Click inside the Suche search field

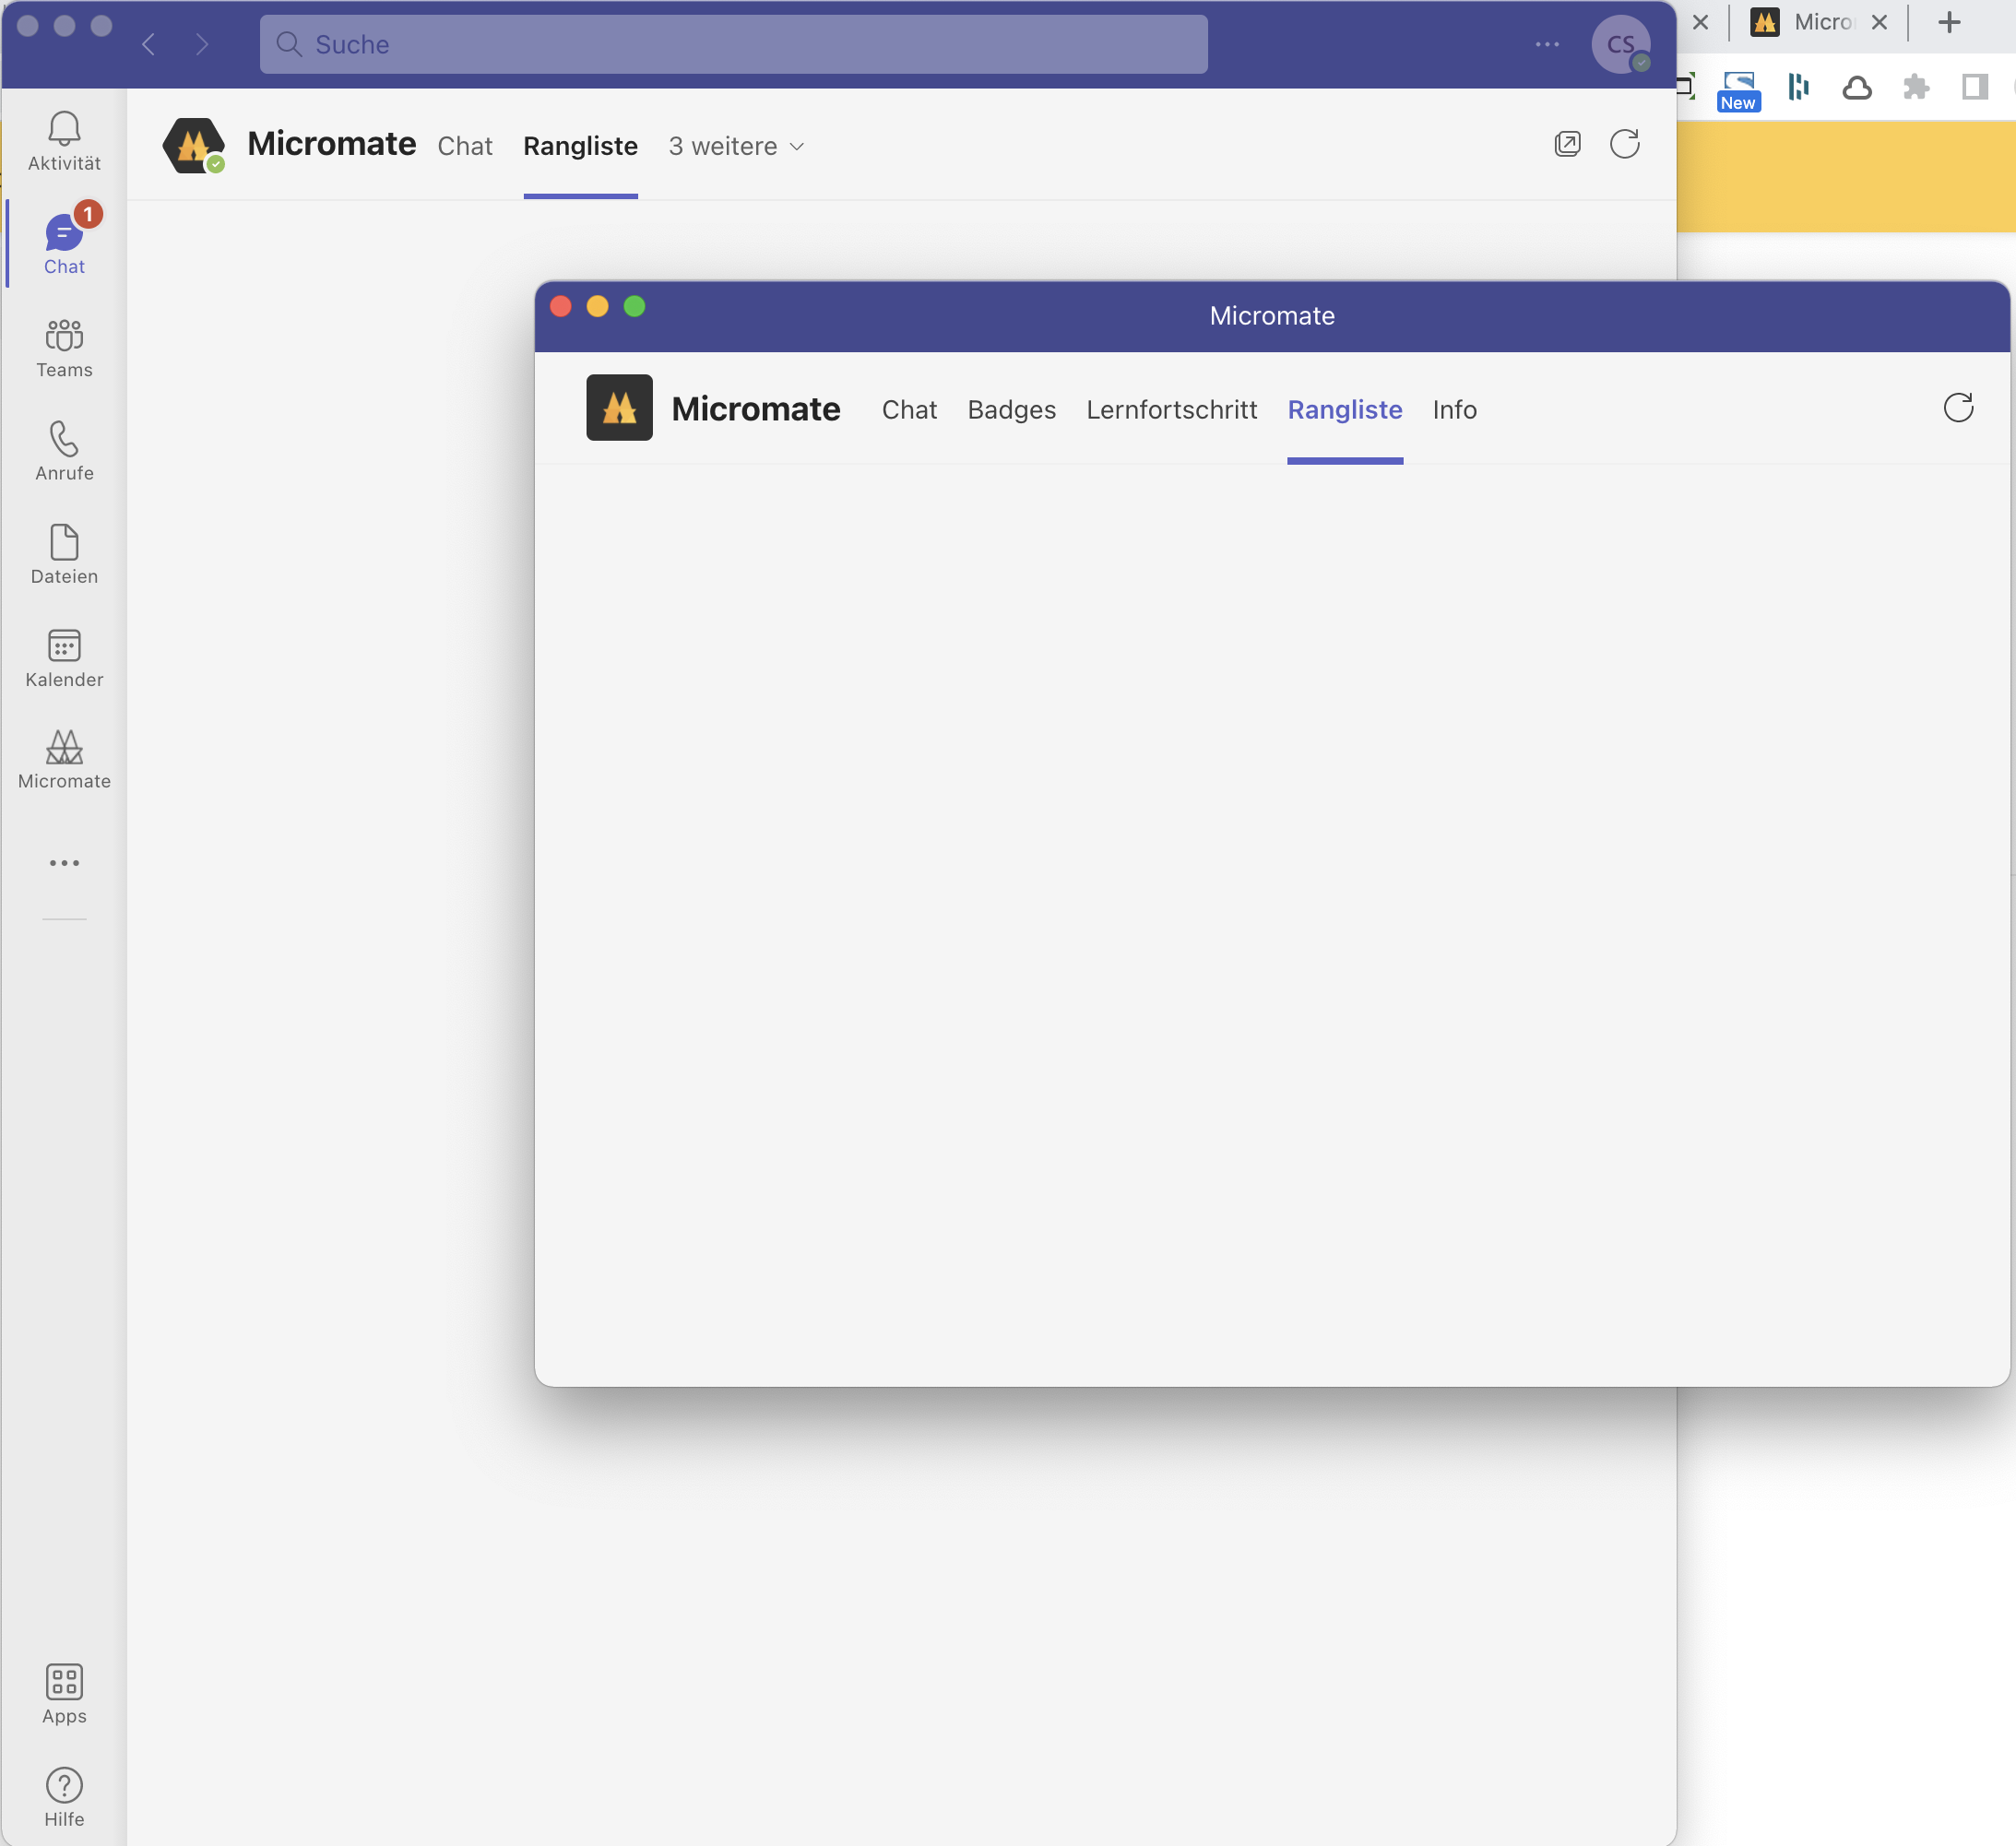[x=734, y=44]
